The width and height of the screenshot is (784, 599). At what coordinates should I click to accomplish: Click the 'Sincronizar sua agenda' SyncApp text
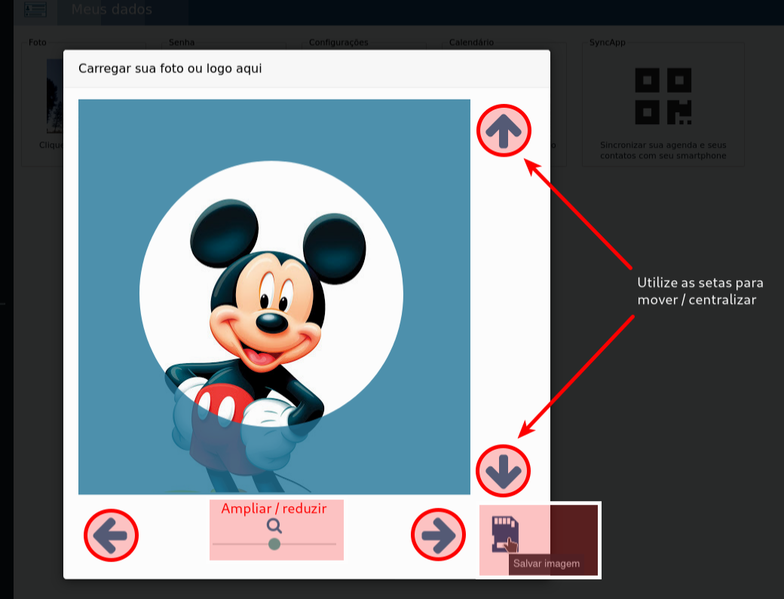point(663,150)
